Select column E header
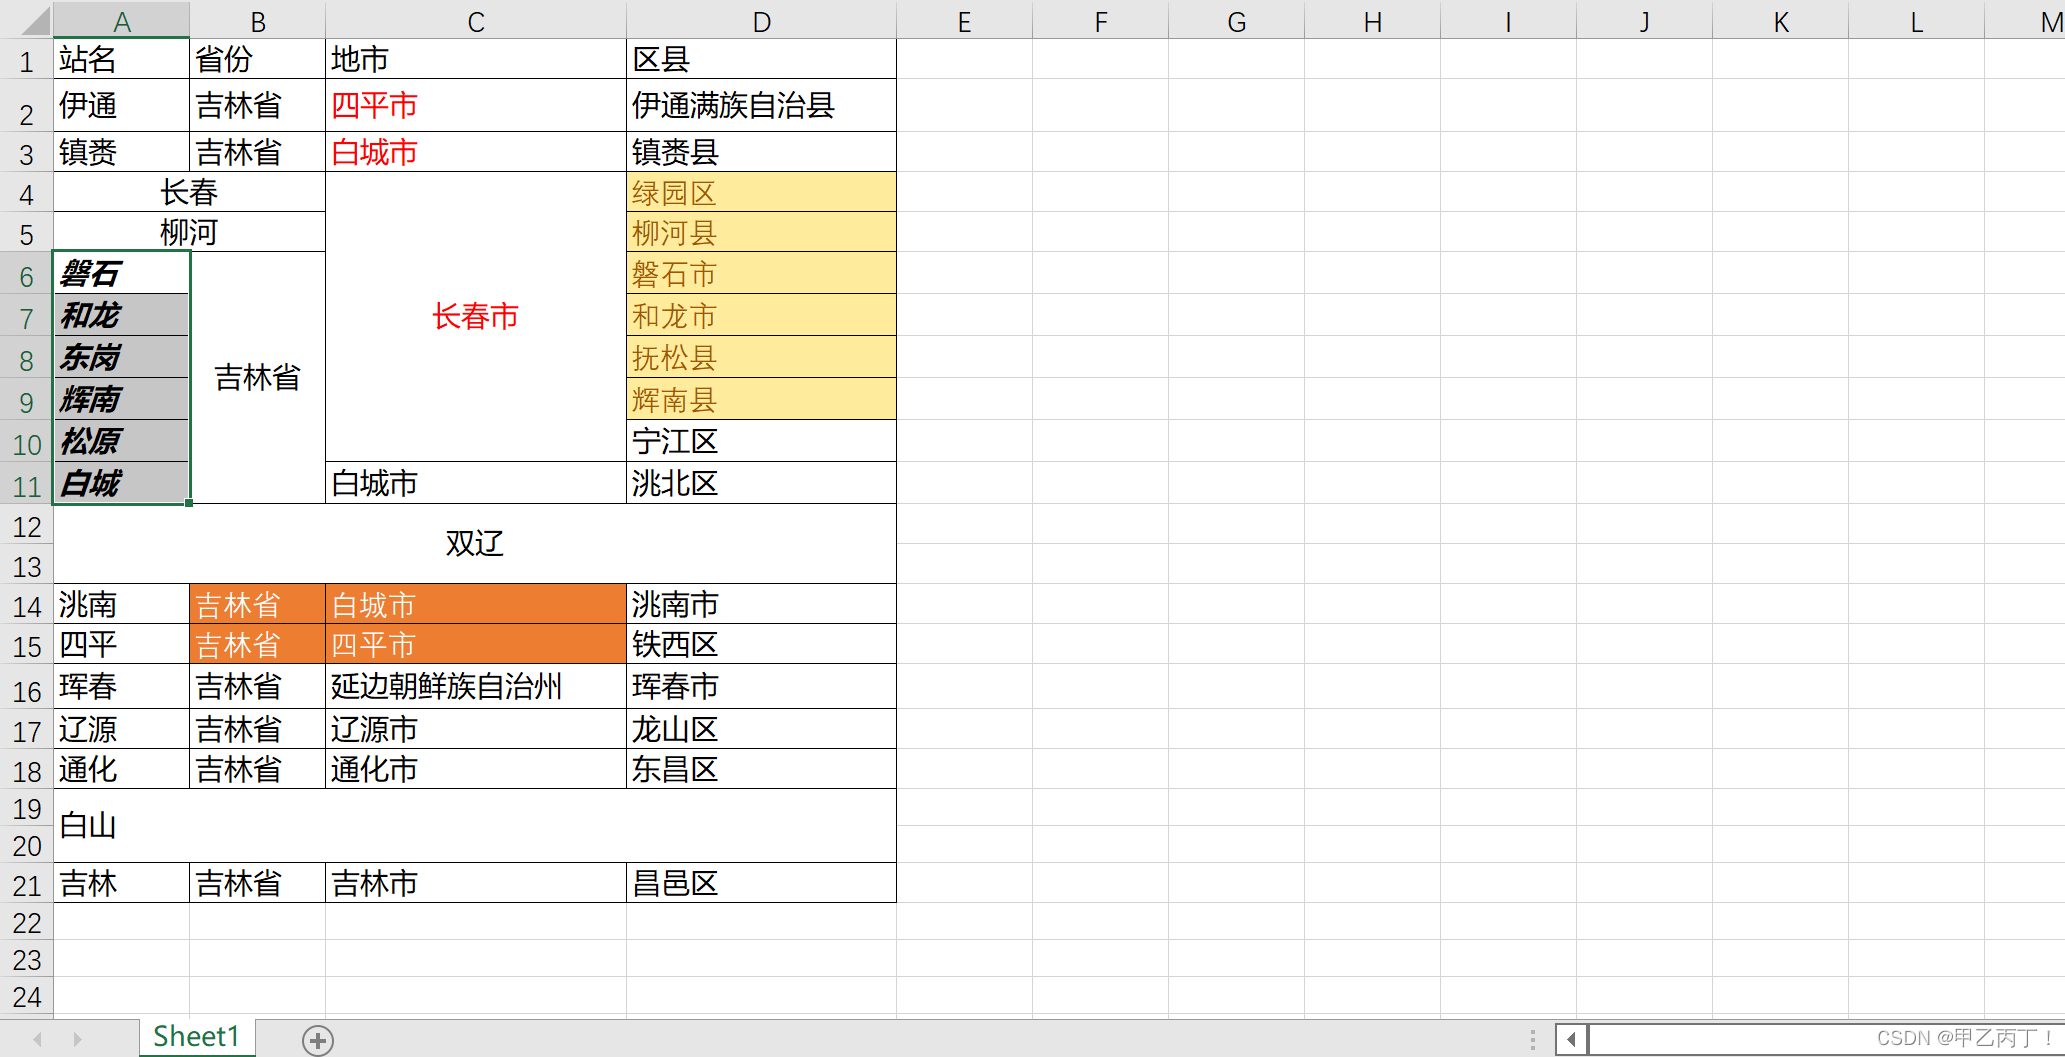 964,21
